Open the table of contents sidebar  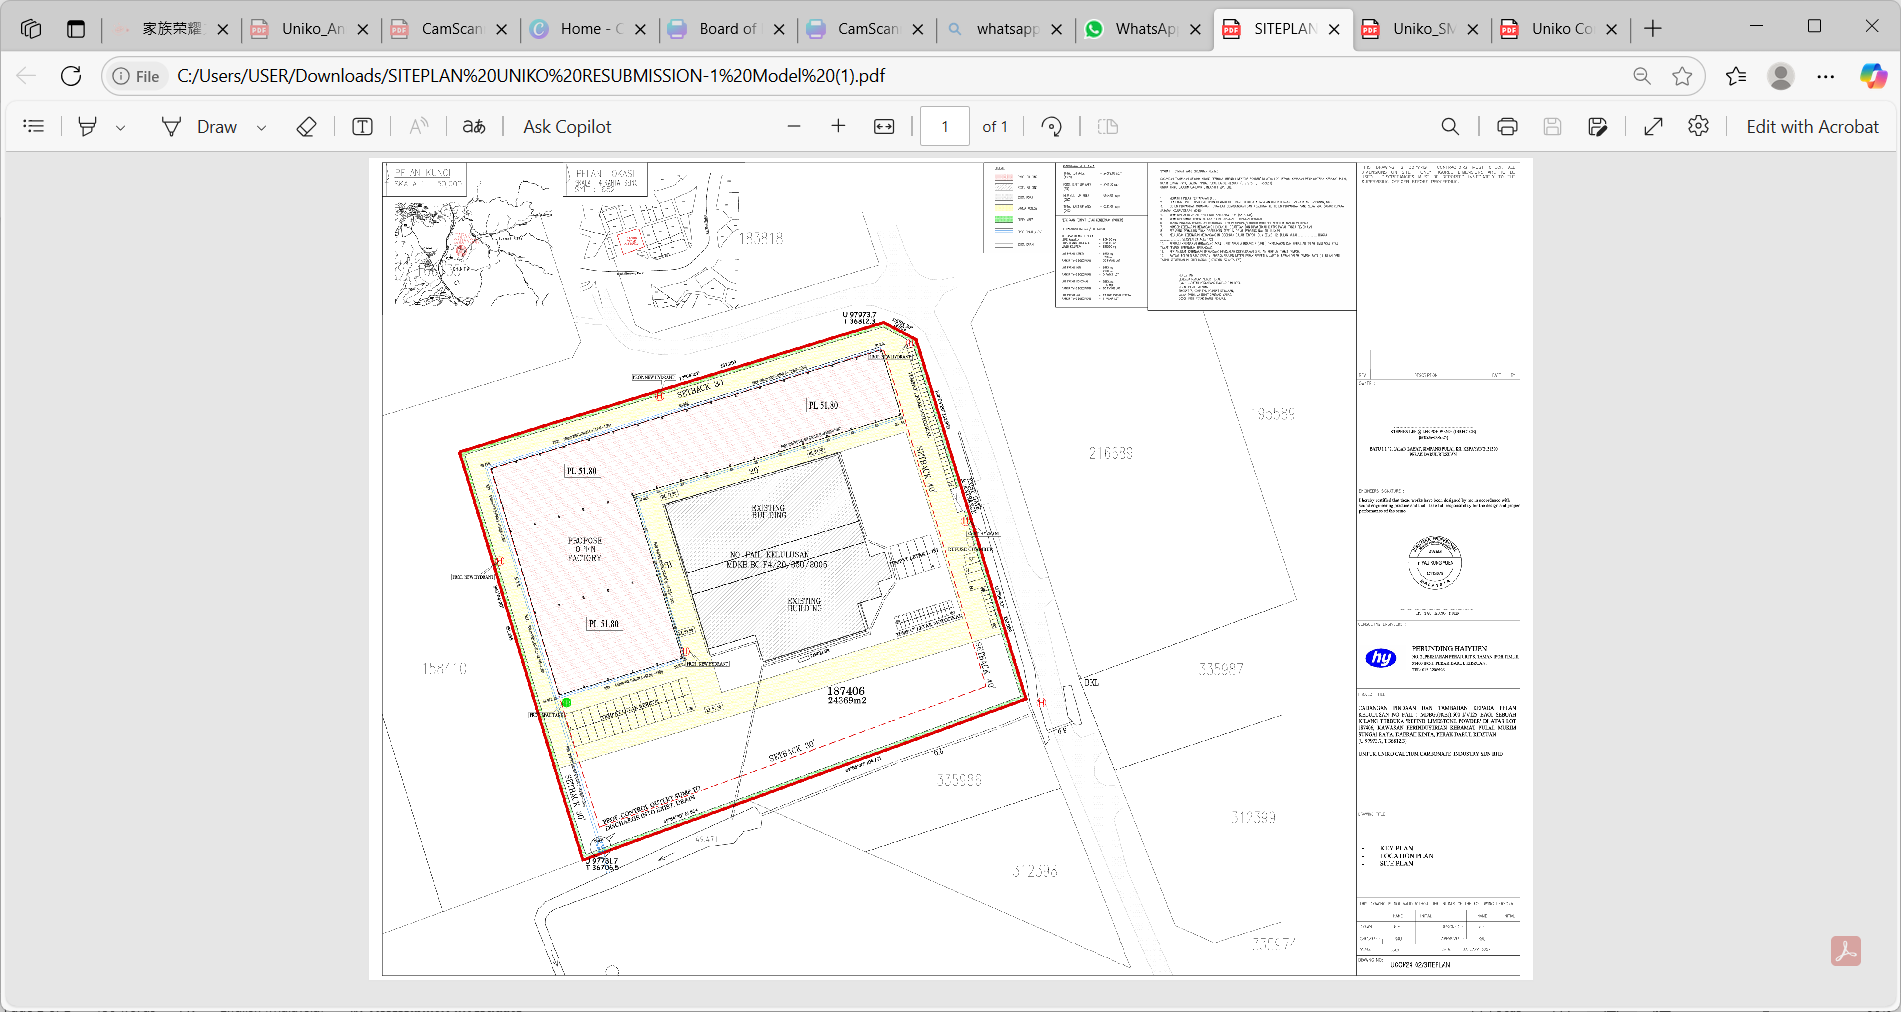point(34,126)
